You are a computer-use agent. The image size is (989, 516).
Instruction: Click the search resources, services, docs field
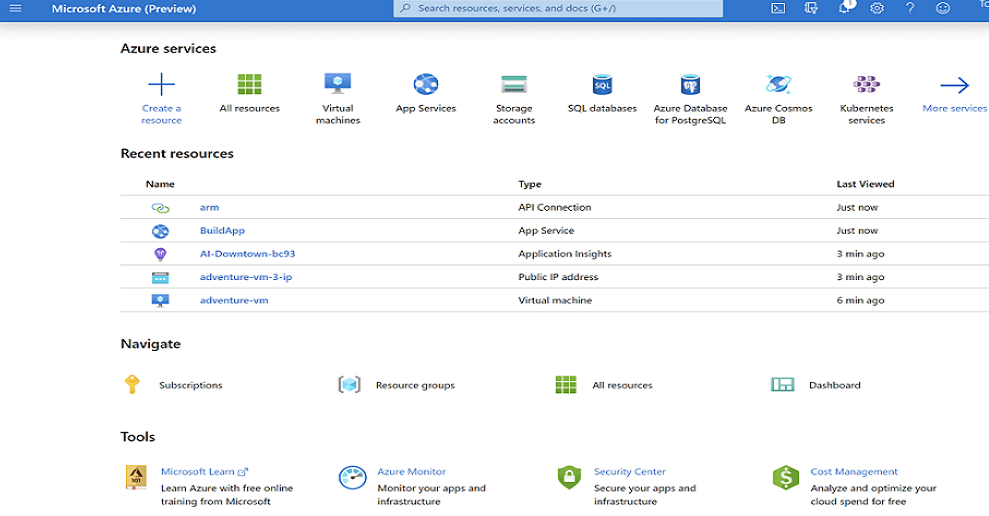558,8
